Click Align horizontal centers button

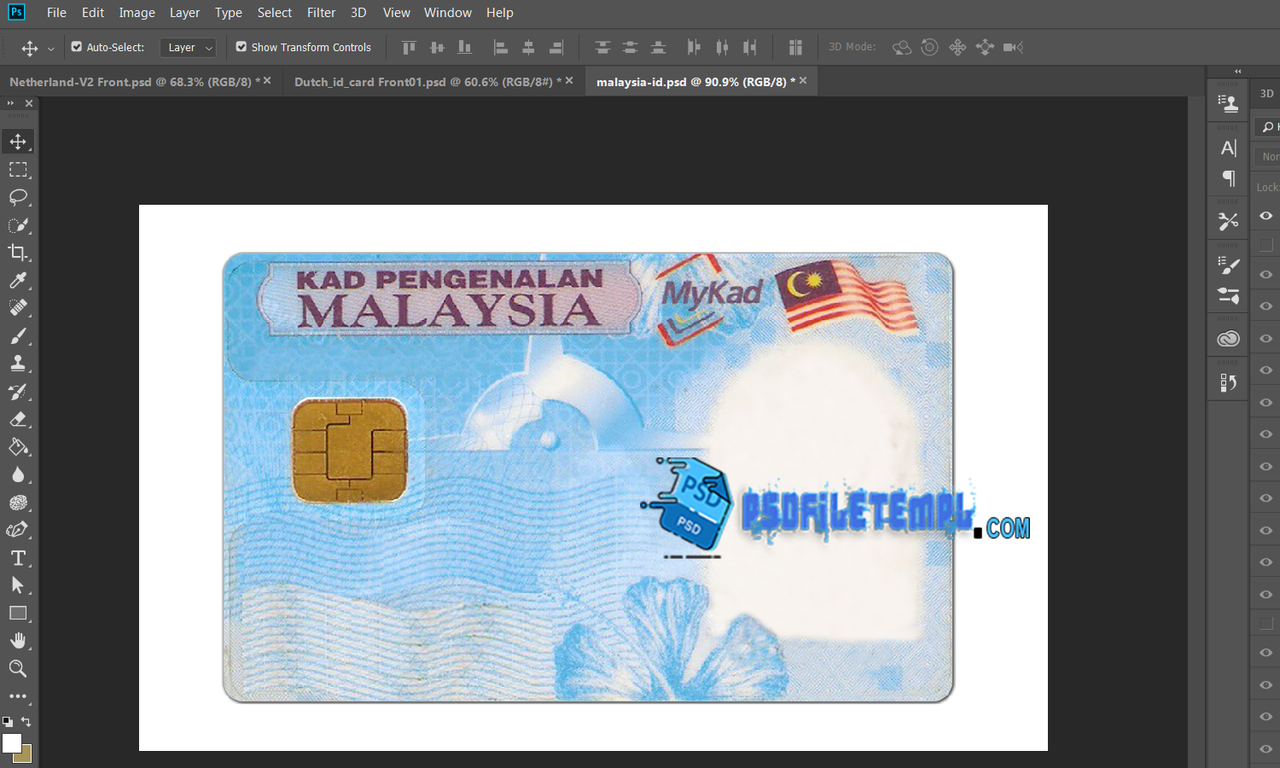point(529,47)
